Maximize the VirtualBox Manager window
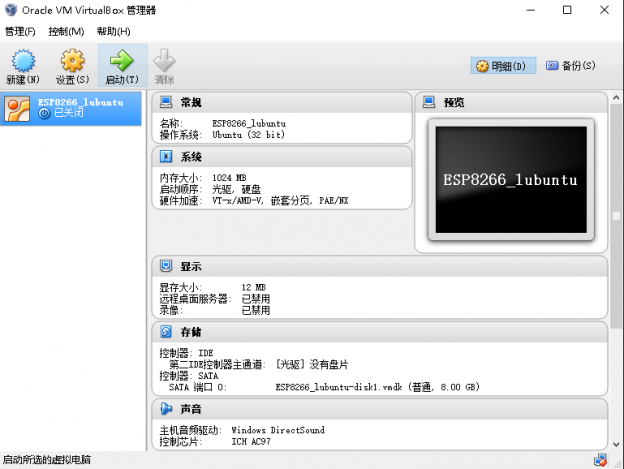Viewport: 624px width, 469px height. pos(567,10)
